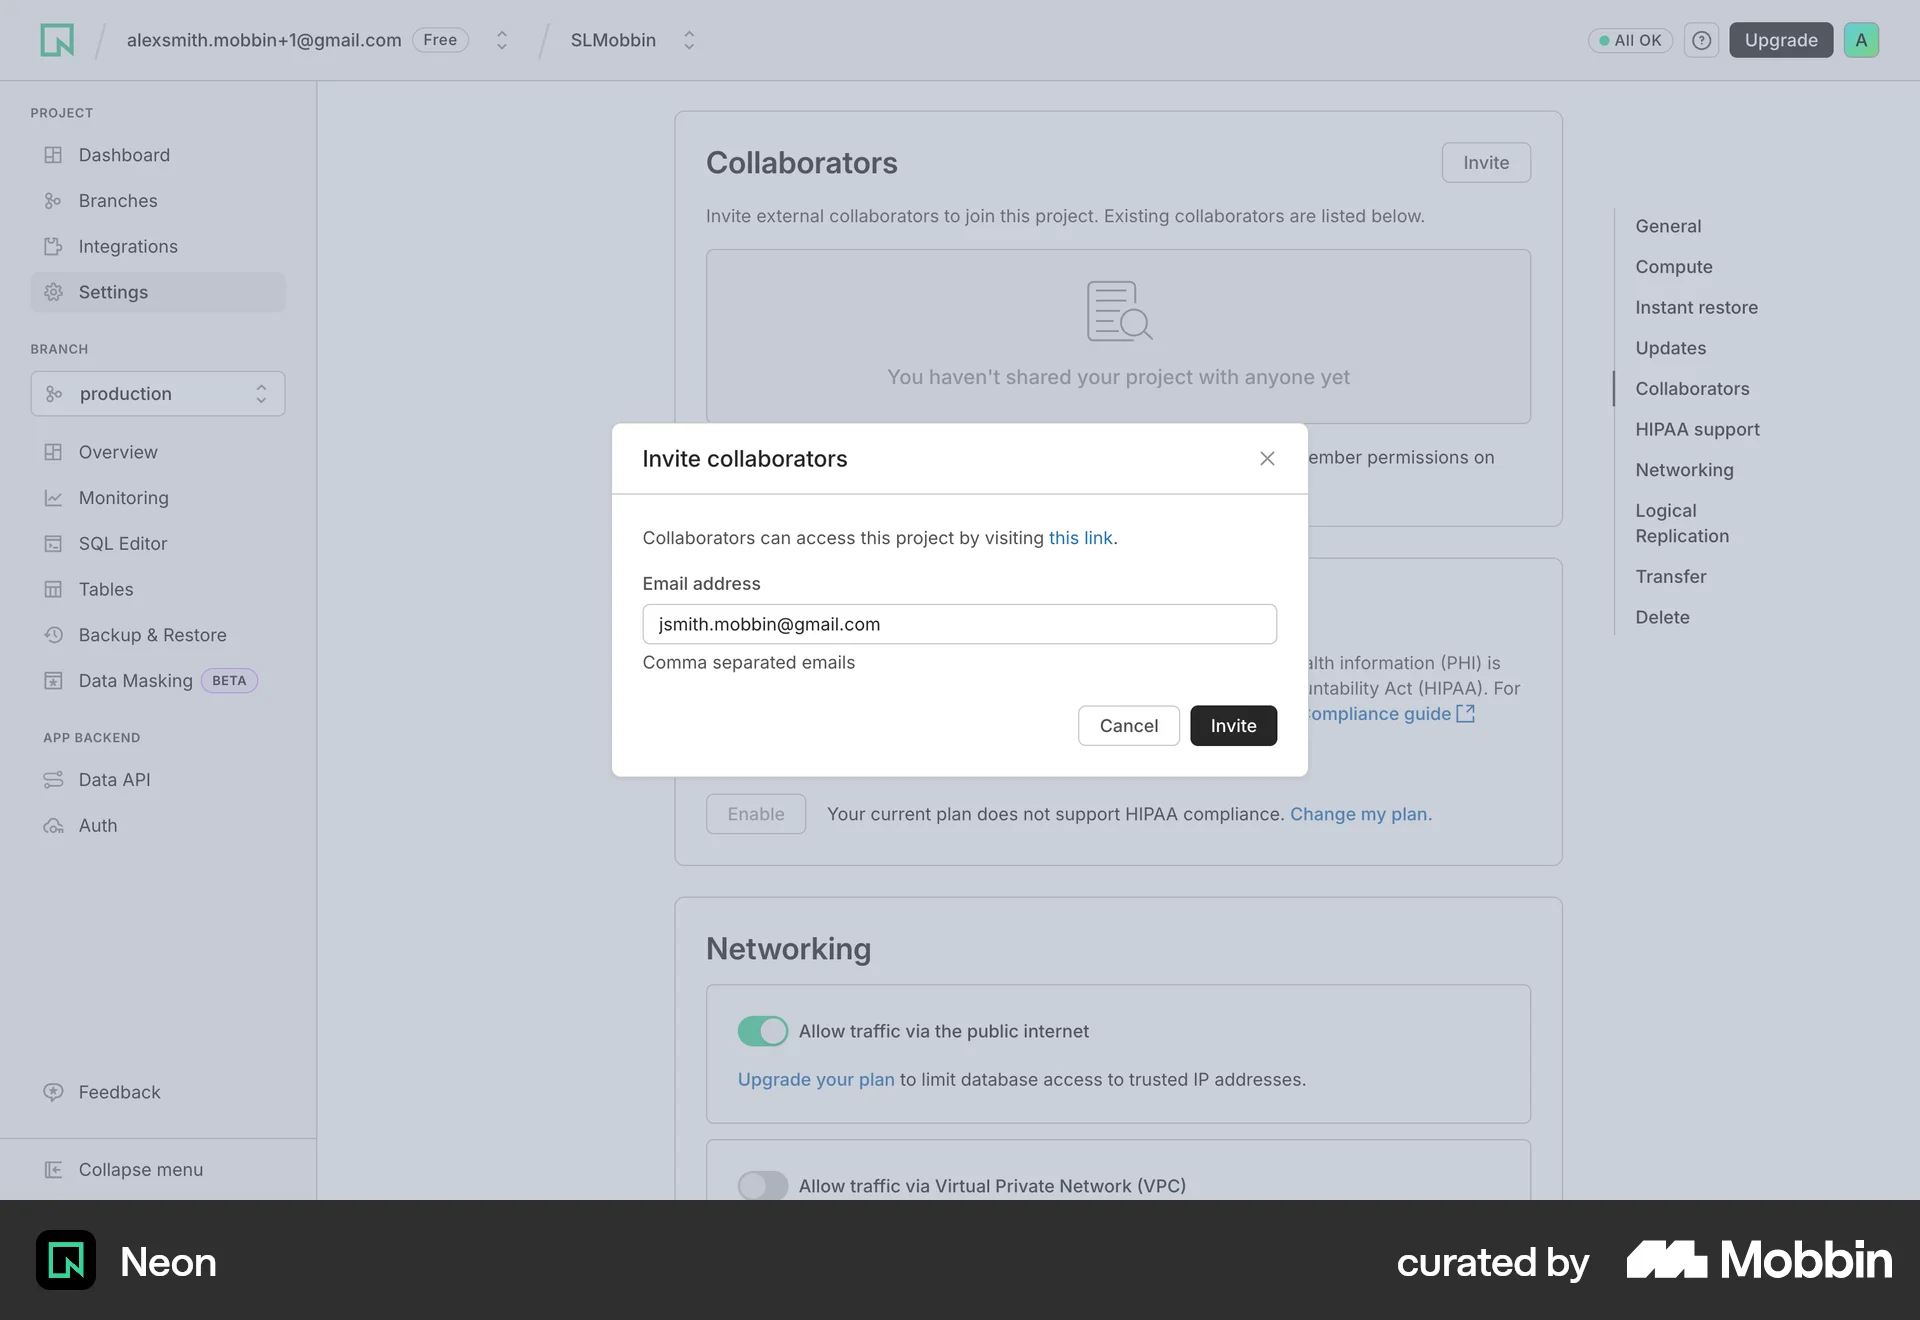Click the Overview icon in branch section
Image resolution: width=1920 pixels, height=1320 pixels.
click(x=53, y=452)
